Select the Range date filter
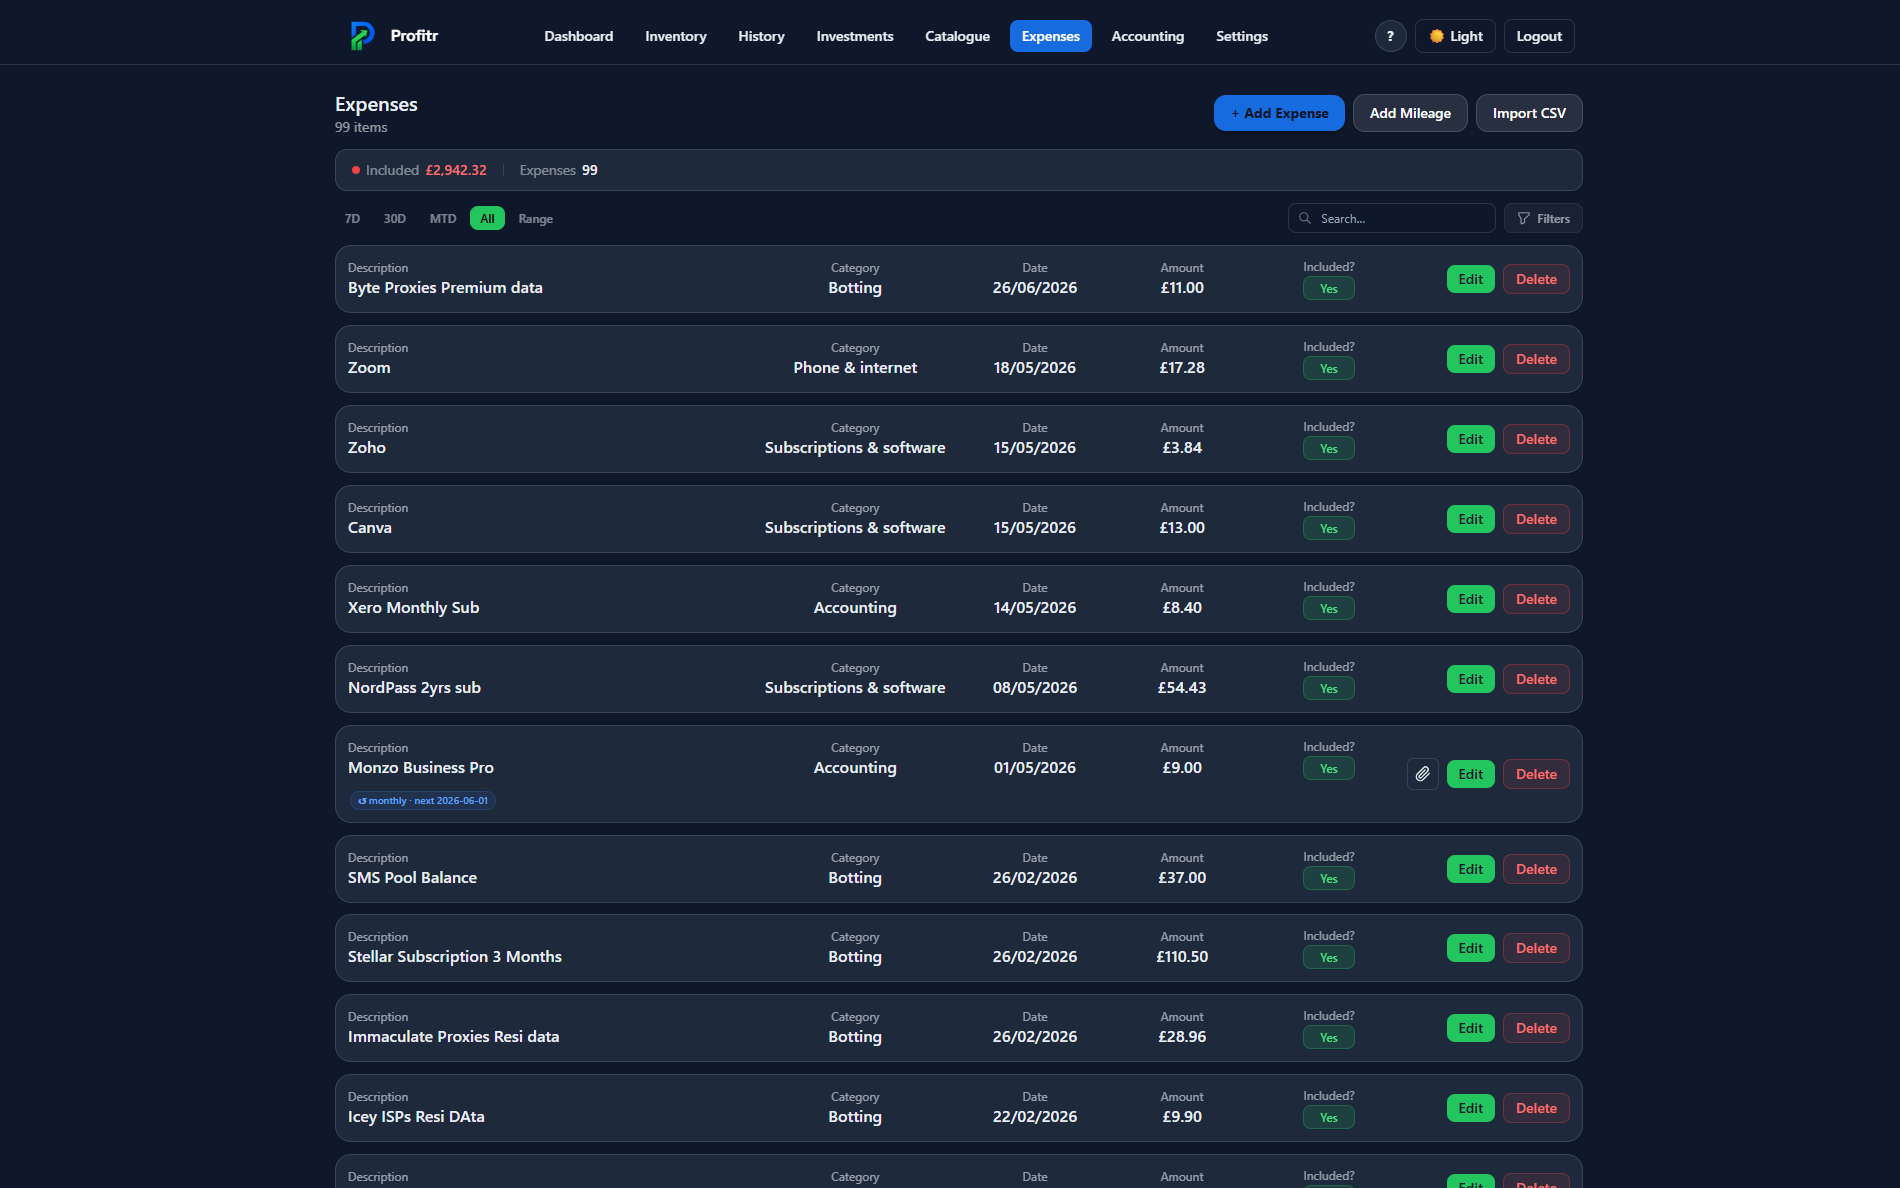 pyautogui.click(x=535, y=218)
